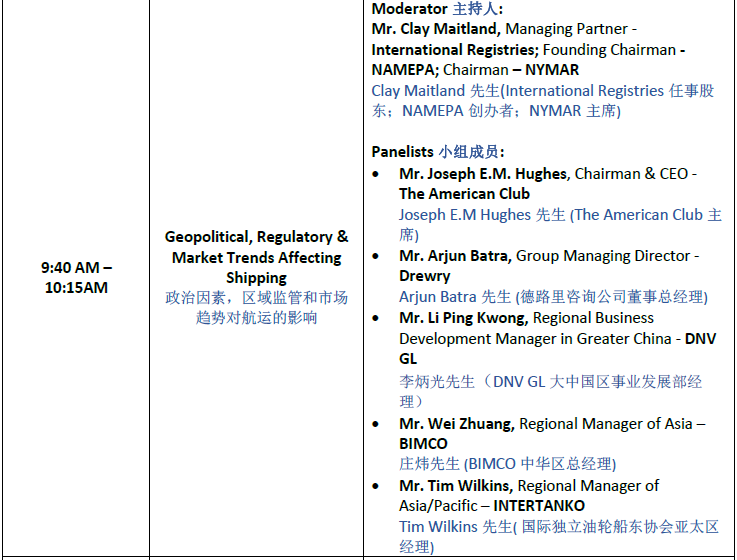Select the name 'Mr. Tim Wilkins,'
Viewport: 737px width, 560px height.
click(456, 485)
